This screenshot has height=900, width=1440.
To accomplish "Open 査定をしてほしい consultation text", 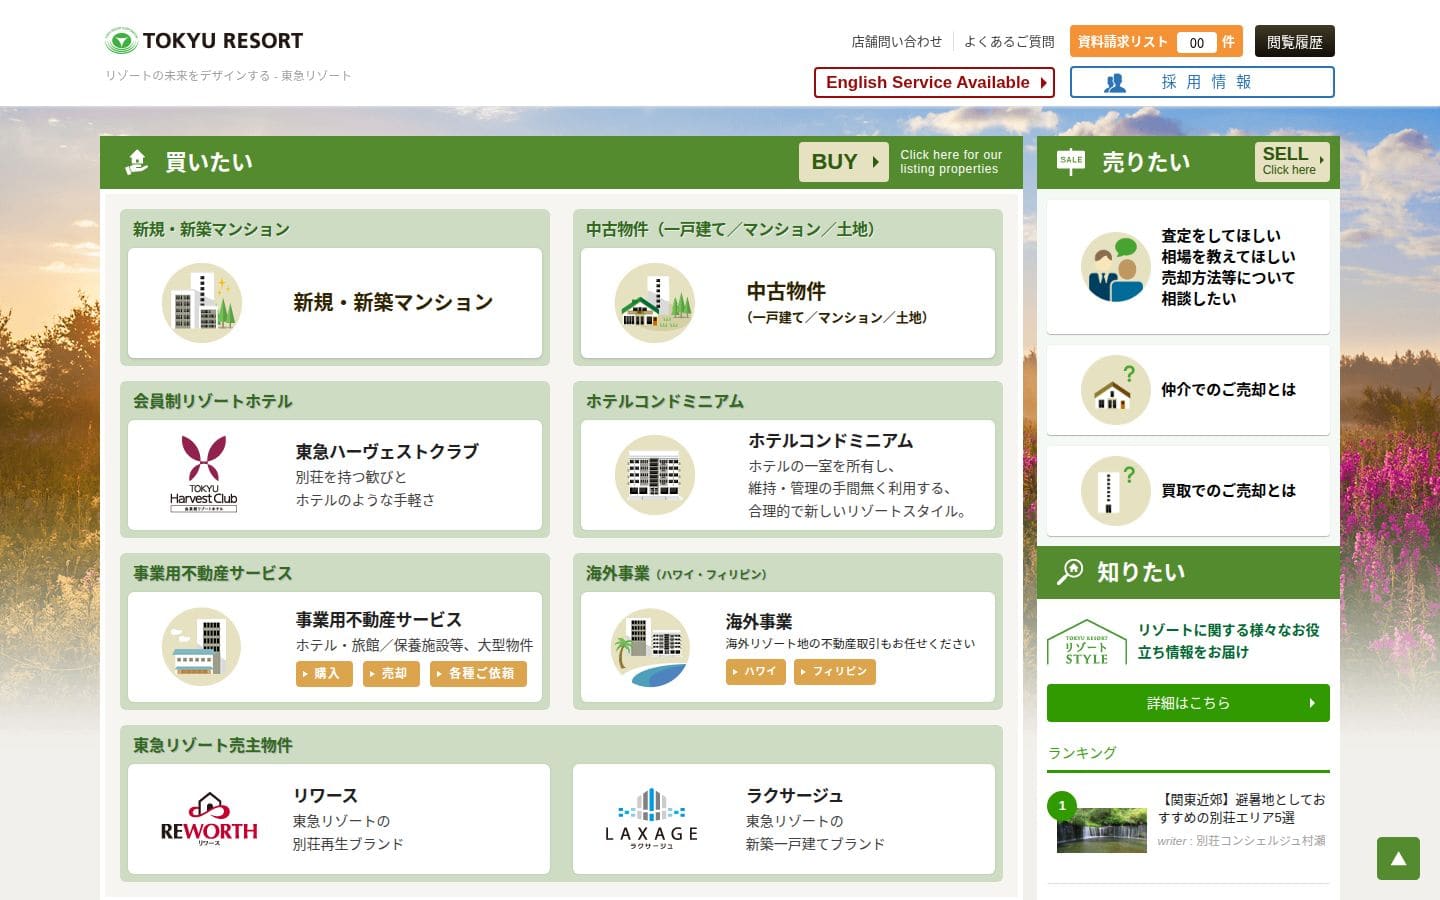I will click(1228, 267).
